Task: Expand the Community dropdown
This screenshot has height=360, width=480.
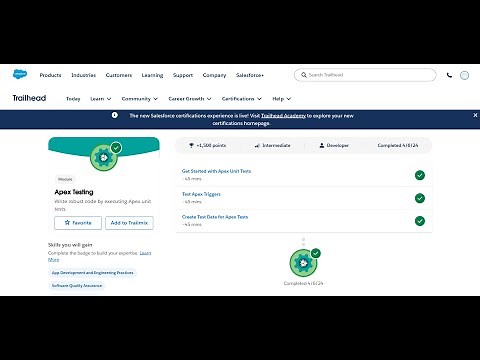Action: tap(140, 99)
